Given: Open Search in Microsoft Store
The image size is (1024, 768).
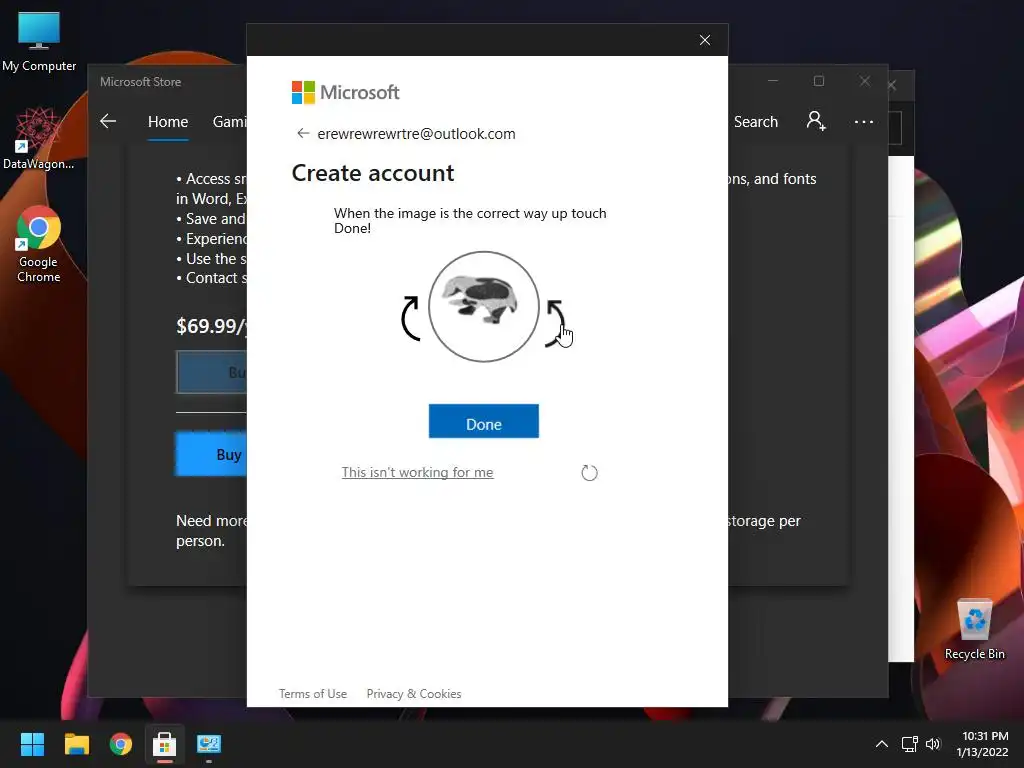Looking at the screenshot, I should pyautogui.click(x=756, y=122).
